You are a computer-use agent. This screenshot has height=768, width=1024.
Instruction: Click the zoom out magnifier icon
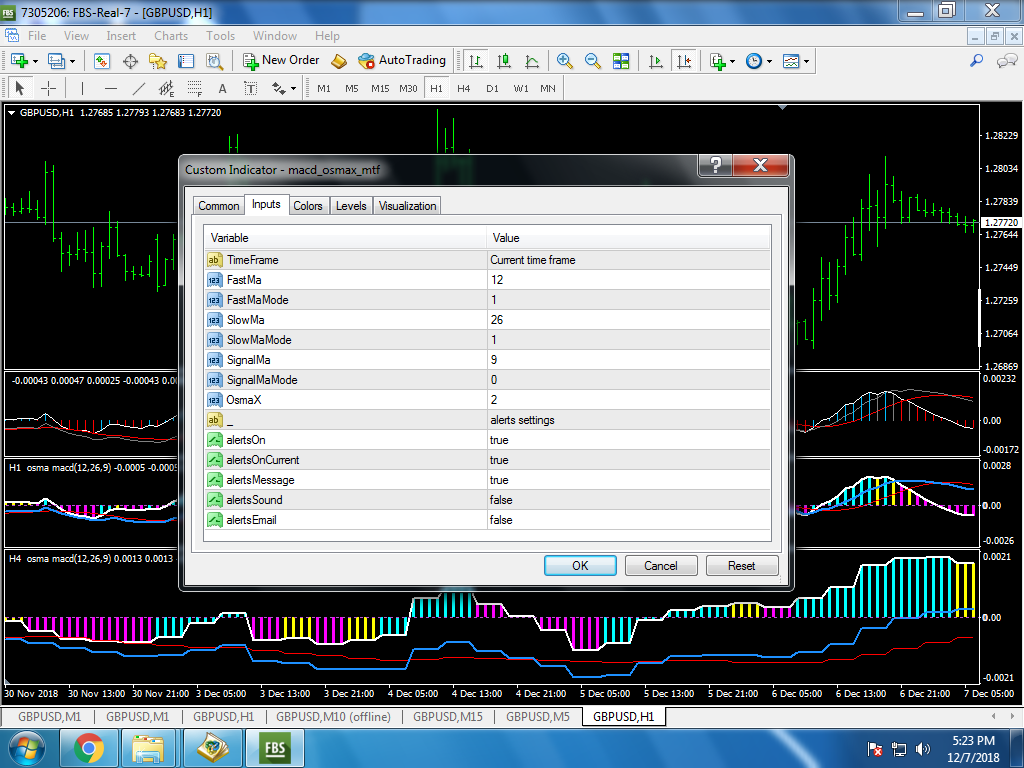tap(593, 61)
